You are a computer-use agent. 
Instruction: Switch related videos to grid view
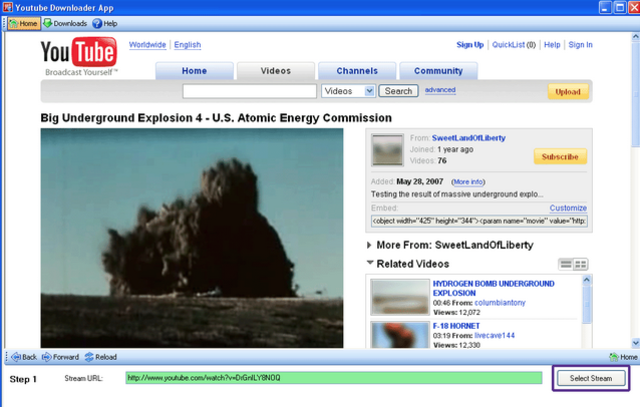(x=580, y=265)
